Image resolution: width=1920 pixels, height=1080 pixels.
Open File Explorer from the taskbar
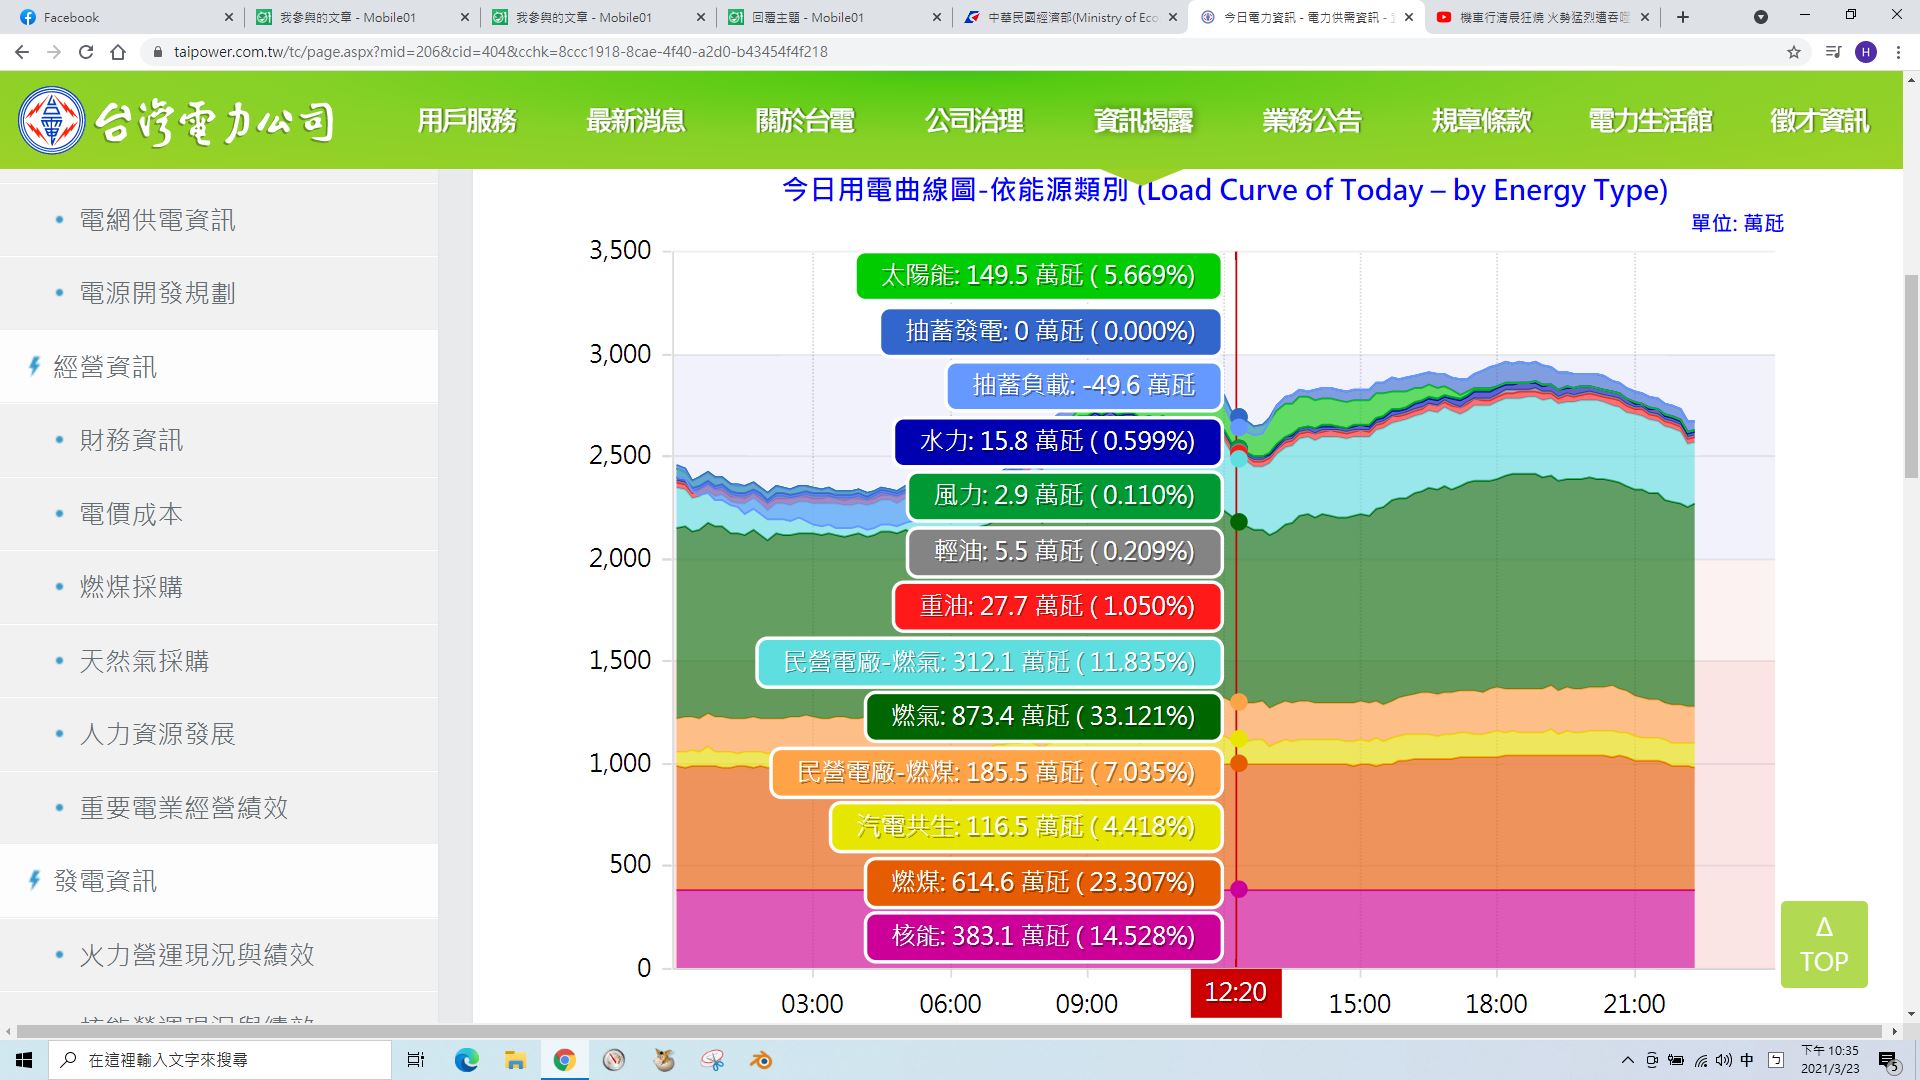pos(515,1060)
